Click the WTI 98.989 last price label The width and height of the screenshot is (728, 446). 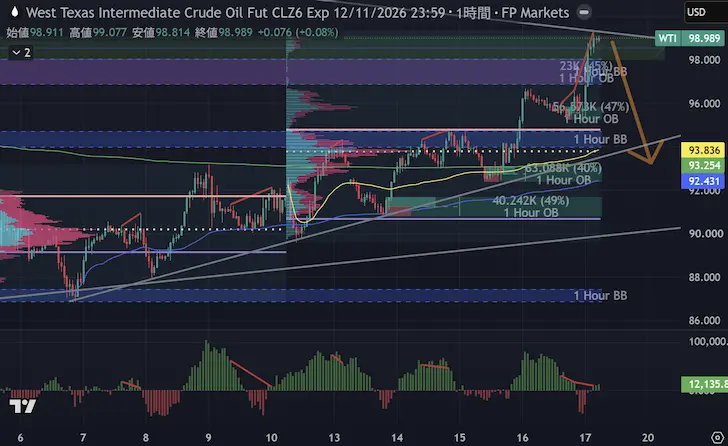point(689,38)
